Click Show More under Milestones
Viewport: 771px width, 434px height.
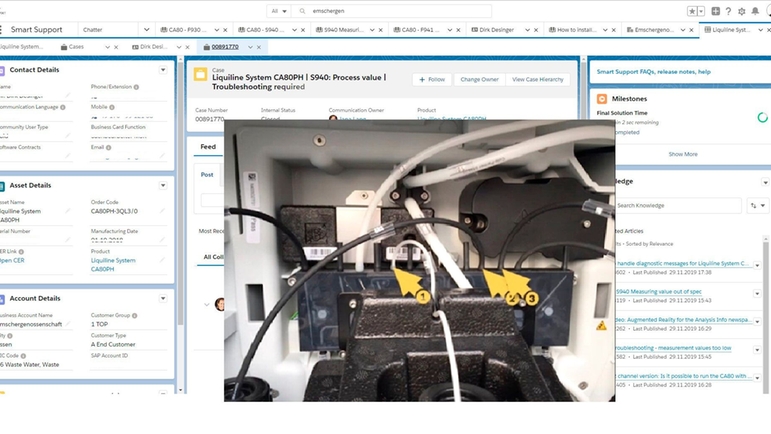(x=682, y=154)
